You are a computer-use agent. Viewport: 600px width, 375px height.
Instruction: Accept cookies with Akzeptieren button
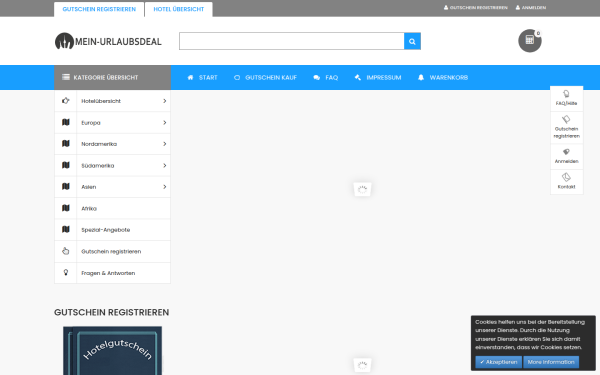[x=498, y=362]
